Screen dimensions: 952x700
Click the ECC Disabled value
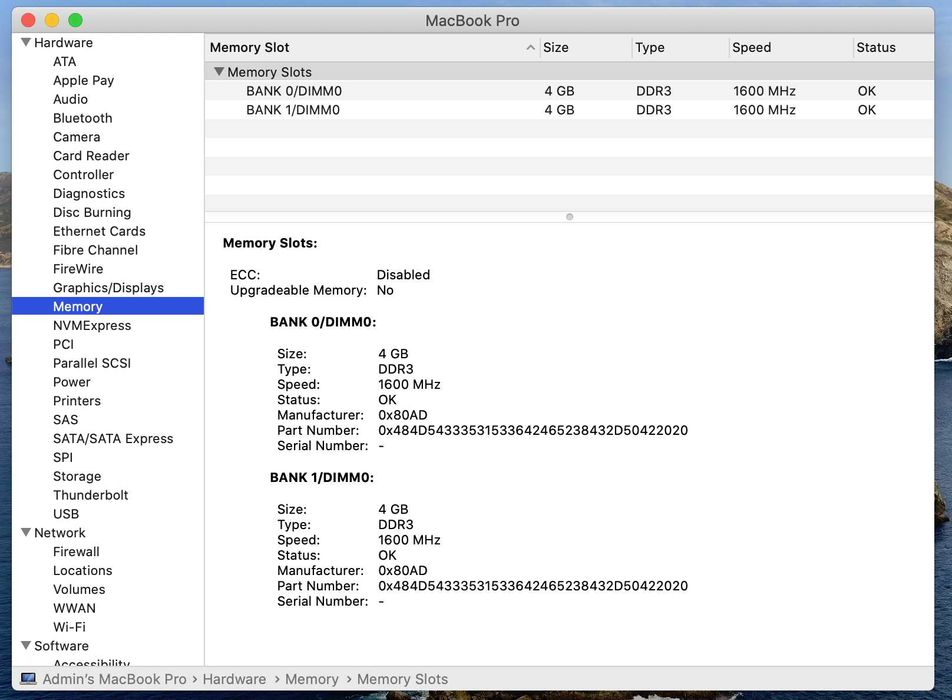tap(403, 274)
